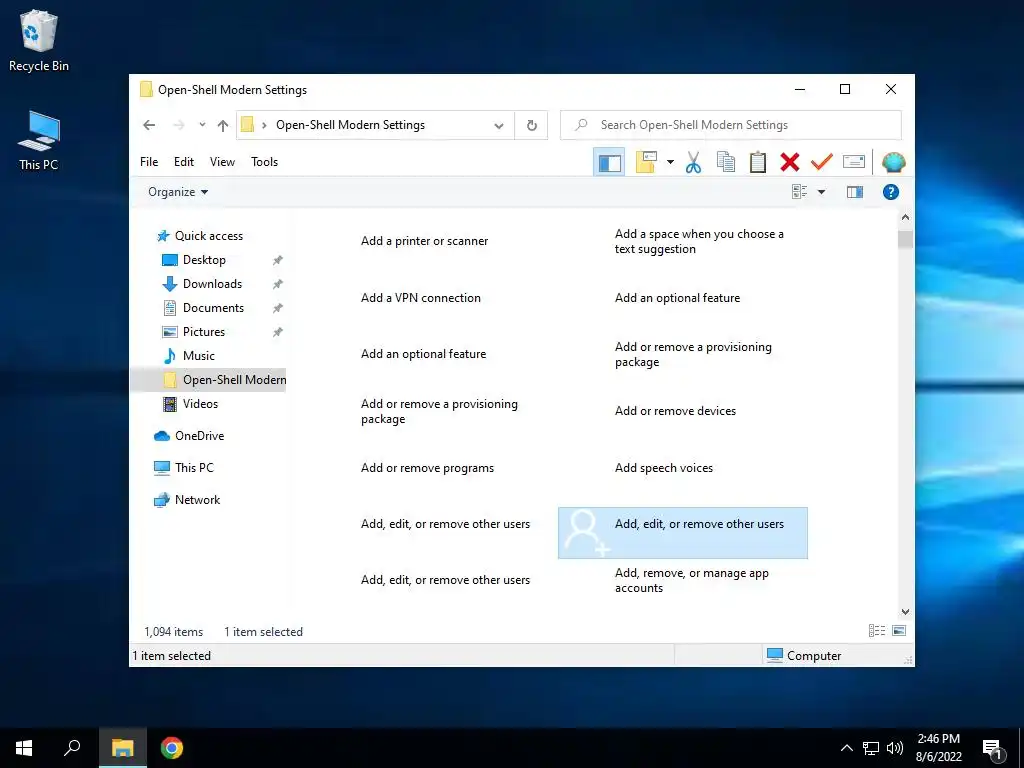The image size is (1024, 768).
Task: Select Add a space when you choose a text suggestion
Action: pos(699,242)
